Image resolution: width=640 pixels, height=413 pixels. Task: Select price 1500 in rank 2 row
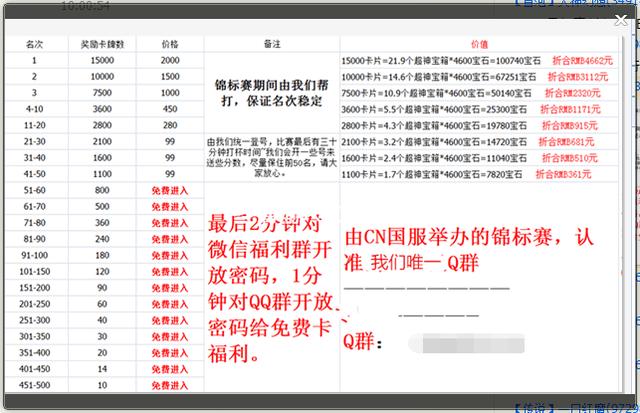pos(170,77)
